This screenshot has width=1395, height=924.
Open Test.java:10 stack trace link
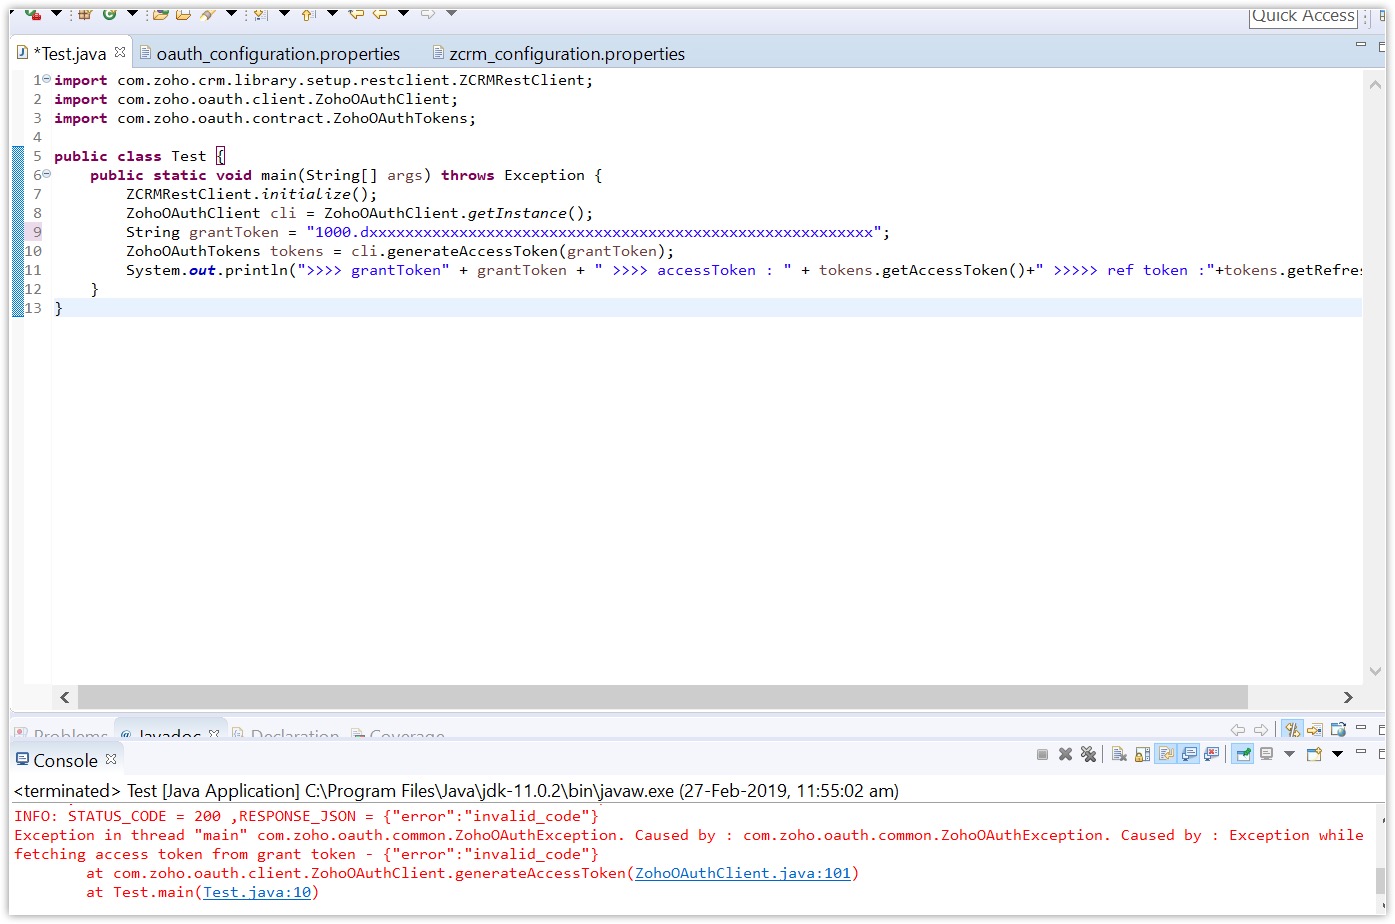tap(257, 892)
